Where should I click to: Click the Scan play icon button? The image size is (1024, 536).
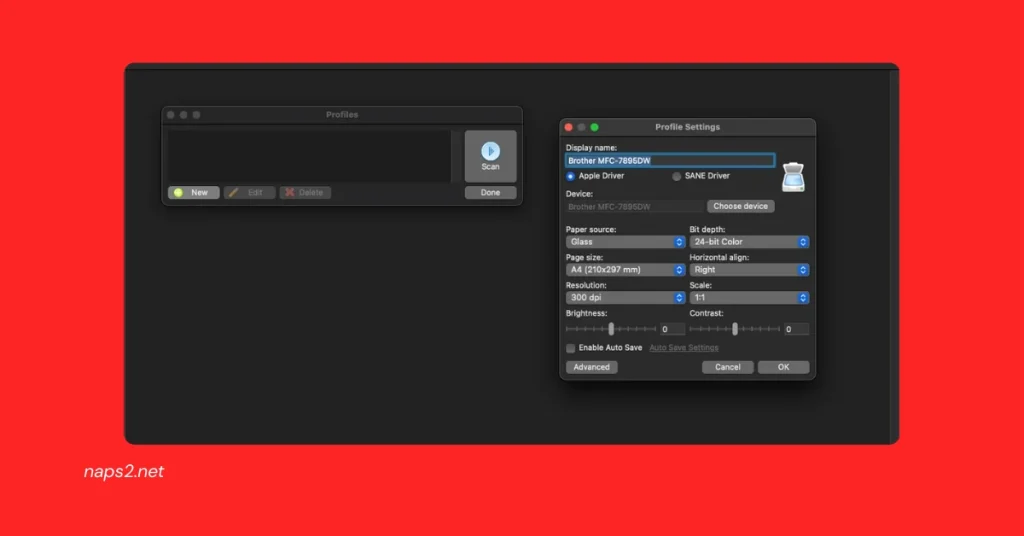click(x=490, y=155)
